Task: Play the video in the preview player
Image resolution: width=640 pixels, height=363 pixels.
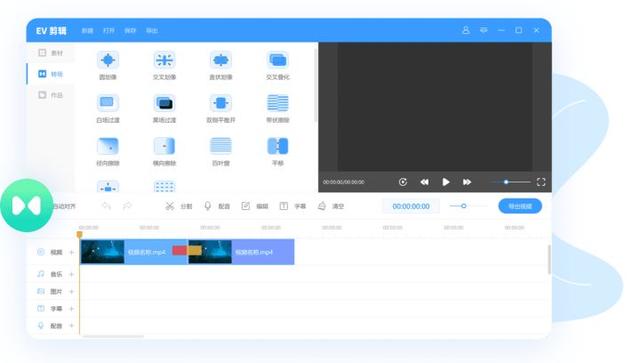Action: coord(446,182)
